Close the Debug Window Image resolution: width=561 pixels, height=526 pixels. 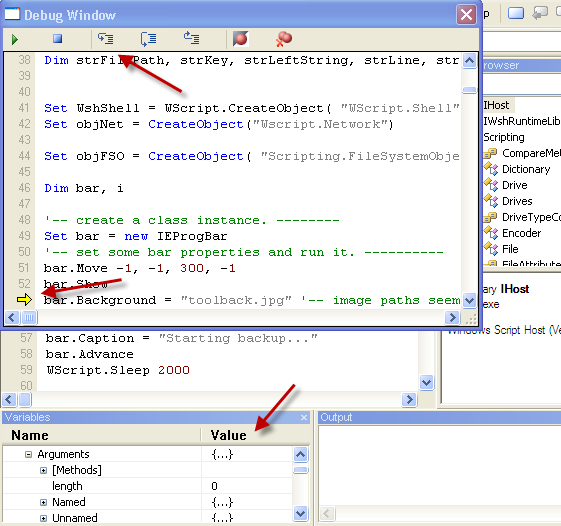(466, 15)
